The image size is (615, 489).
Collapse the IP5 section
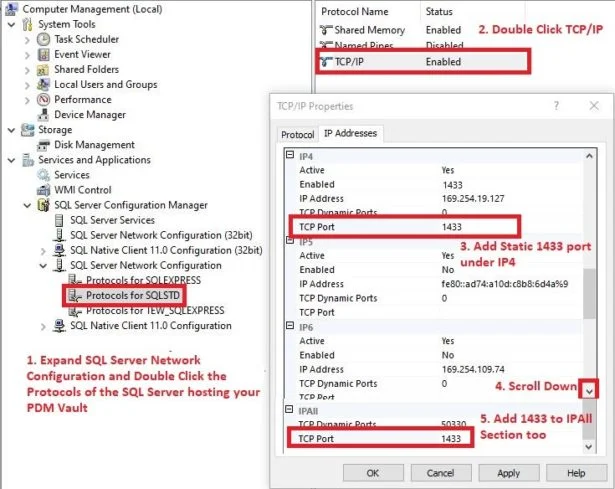290,240
